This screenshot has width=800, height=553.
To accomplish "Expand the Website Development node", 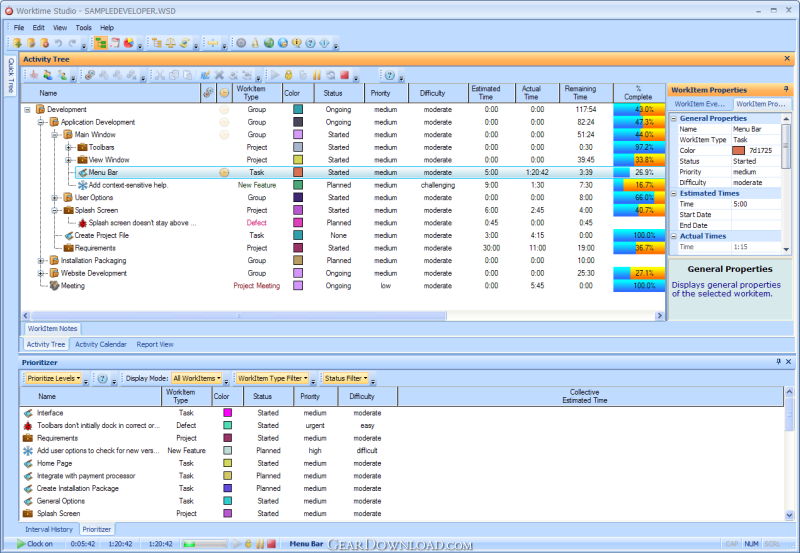I will [41, 273].
